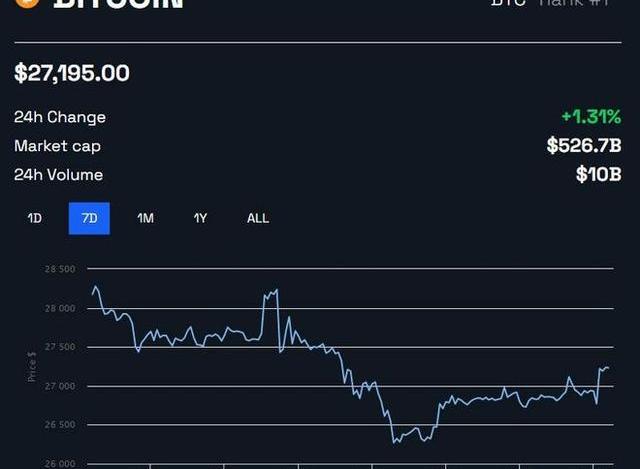Image resolution: width=640 pixels, height=469 pixels.
Task: Click the 24h Volume label
Action: [x=58, y=175]
